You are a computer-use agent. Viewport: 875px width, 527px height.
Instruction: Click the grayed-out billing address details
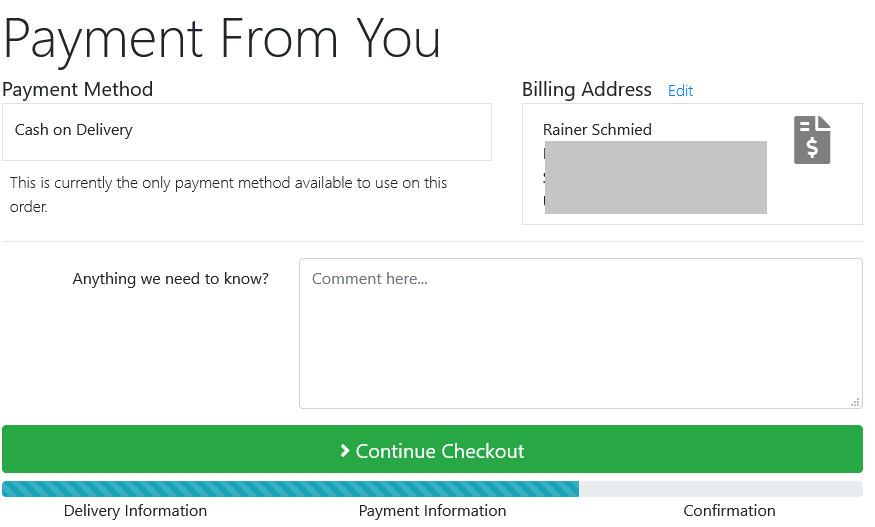656,178
